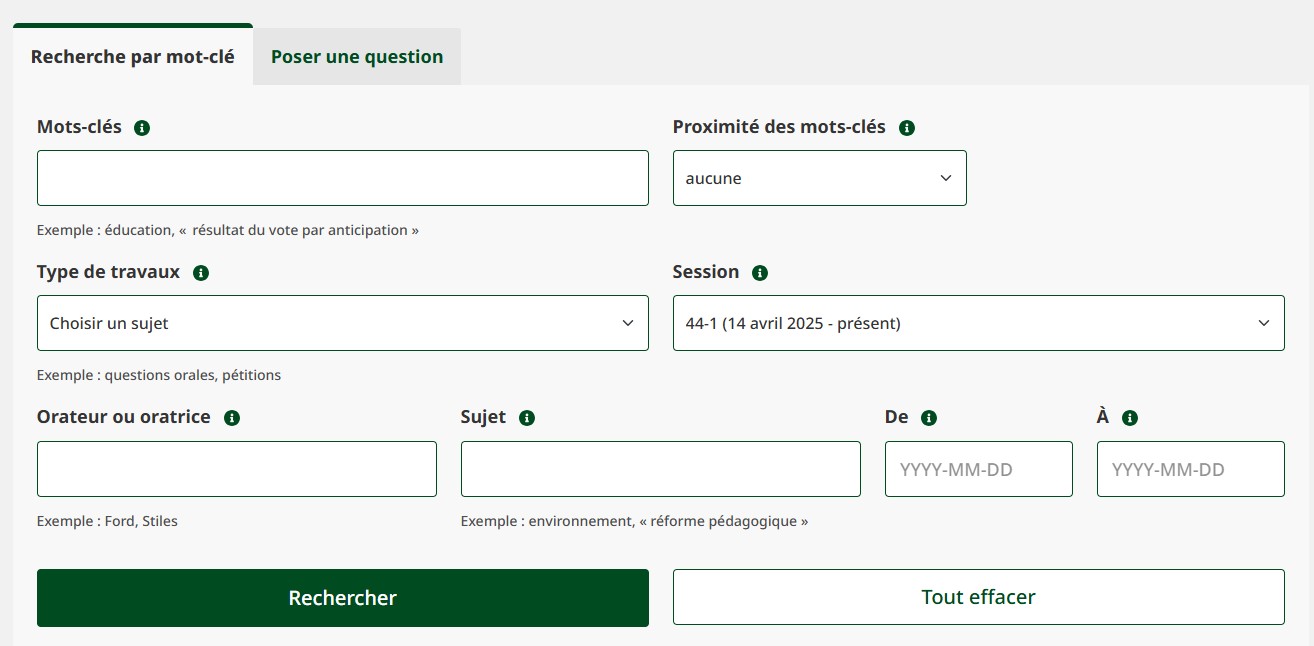Click the info icon next to Type de travaux
The image size is (1314, 646).
[200, 272]
